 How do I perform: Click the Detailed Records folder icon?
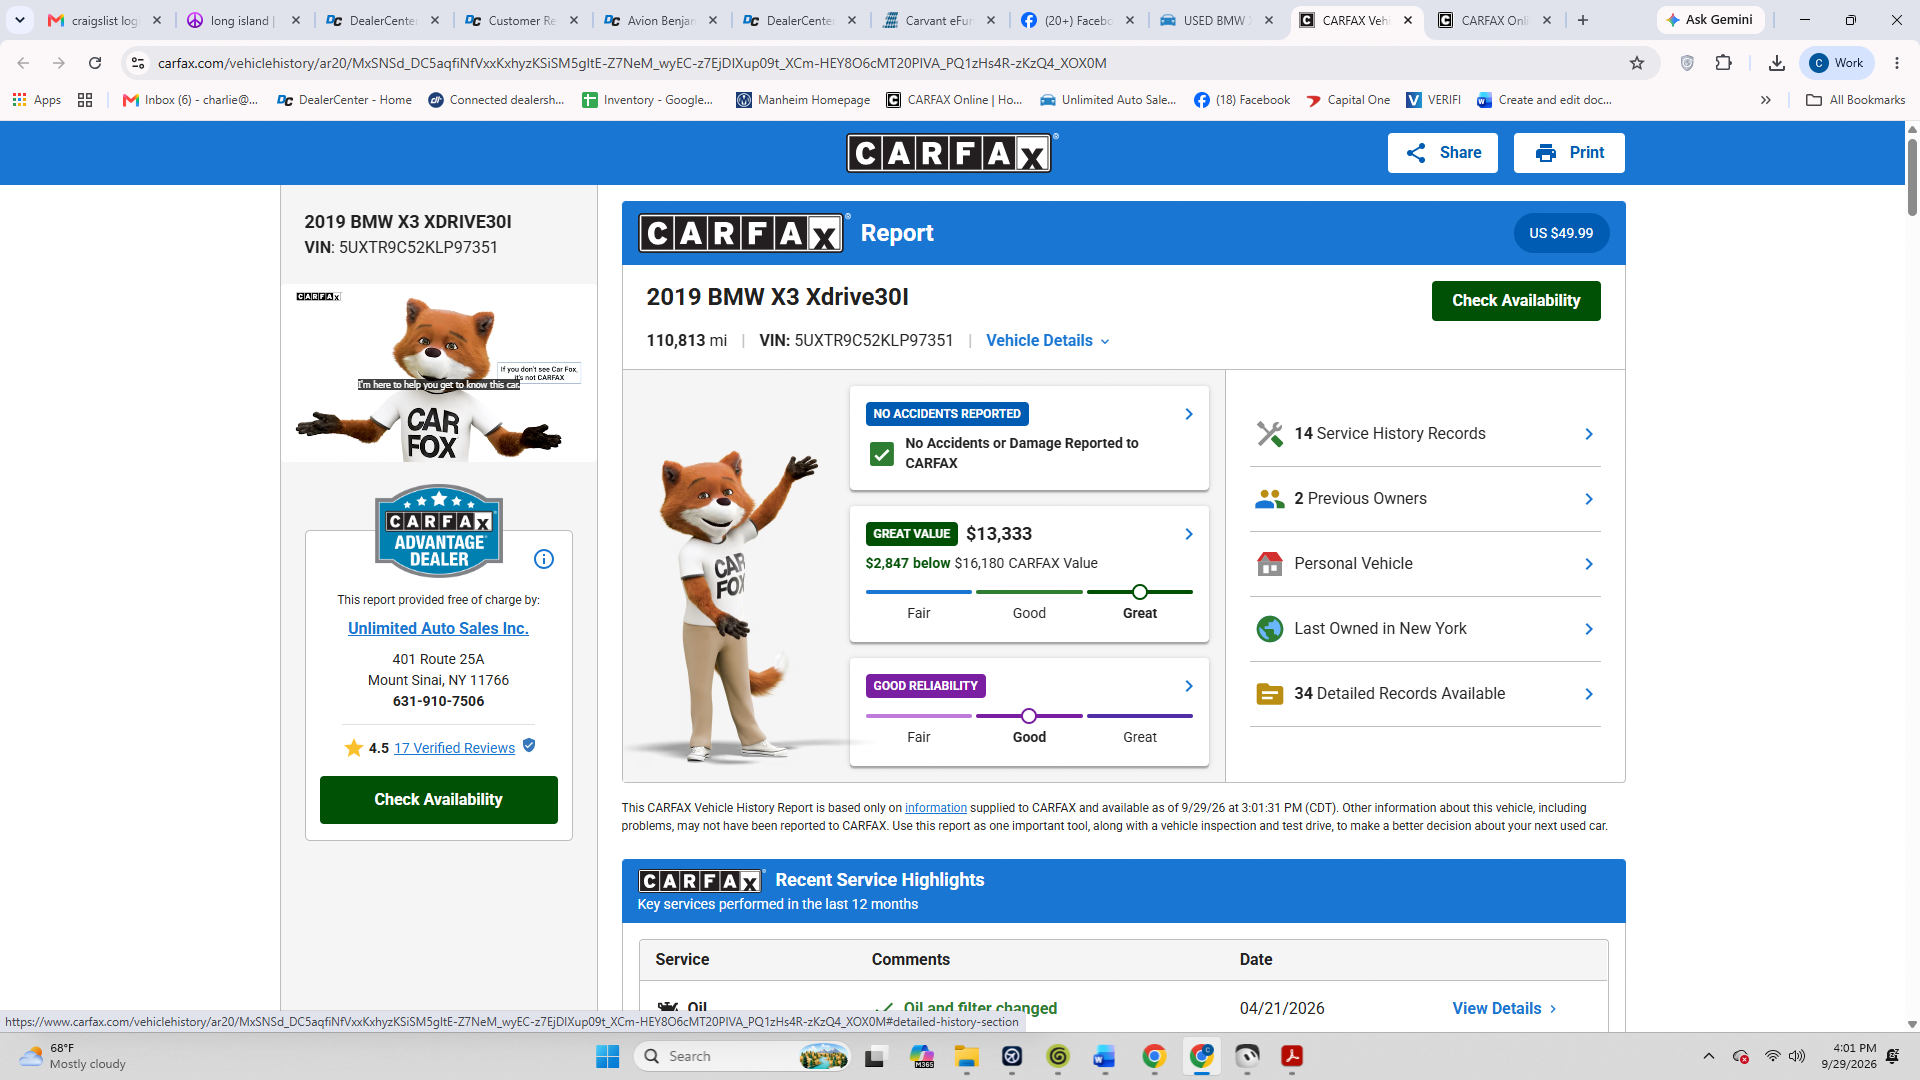tap(1269, 694)
